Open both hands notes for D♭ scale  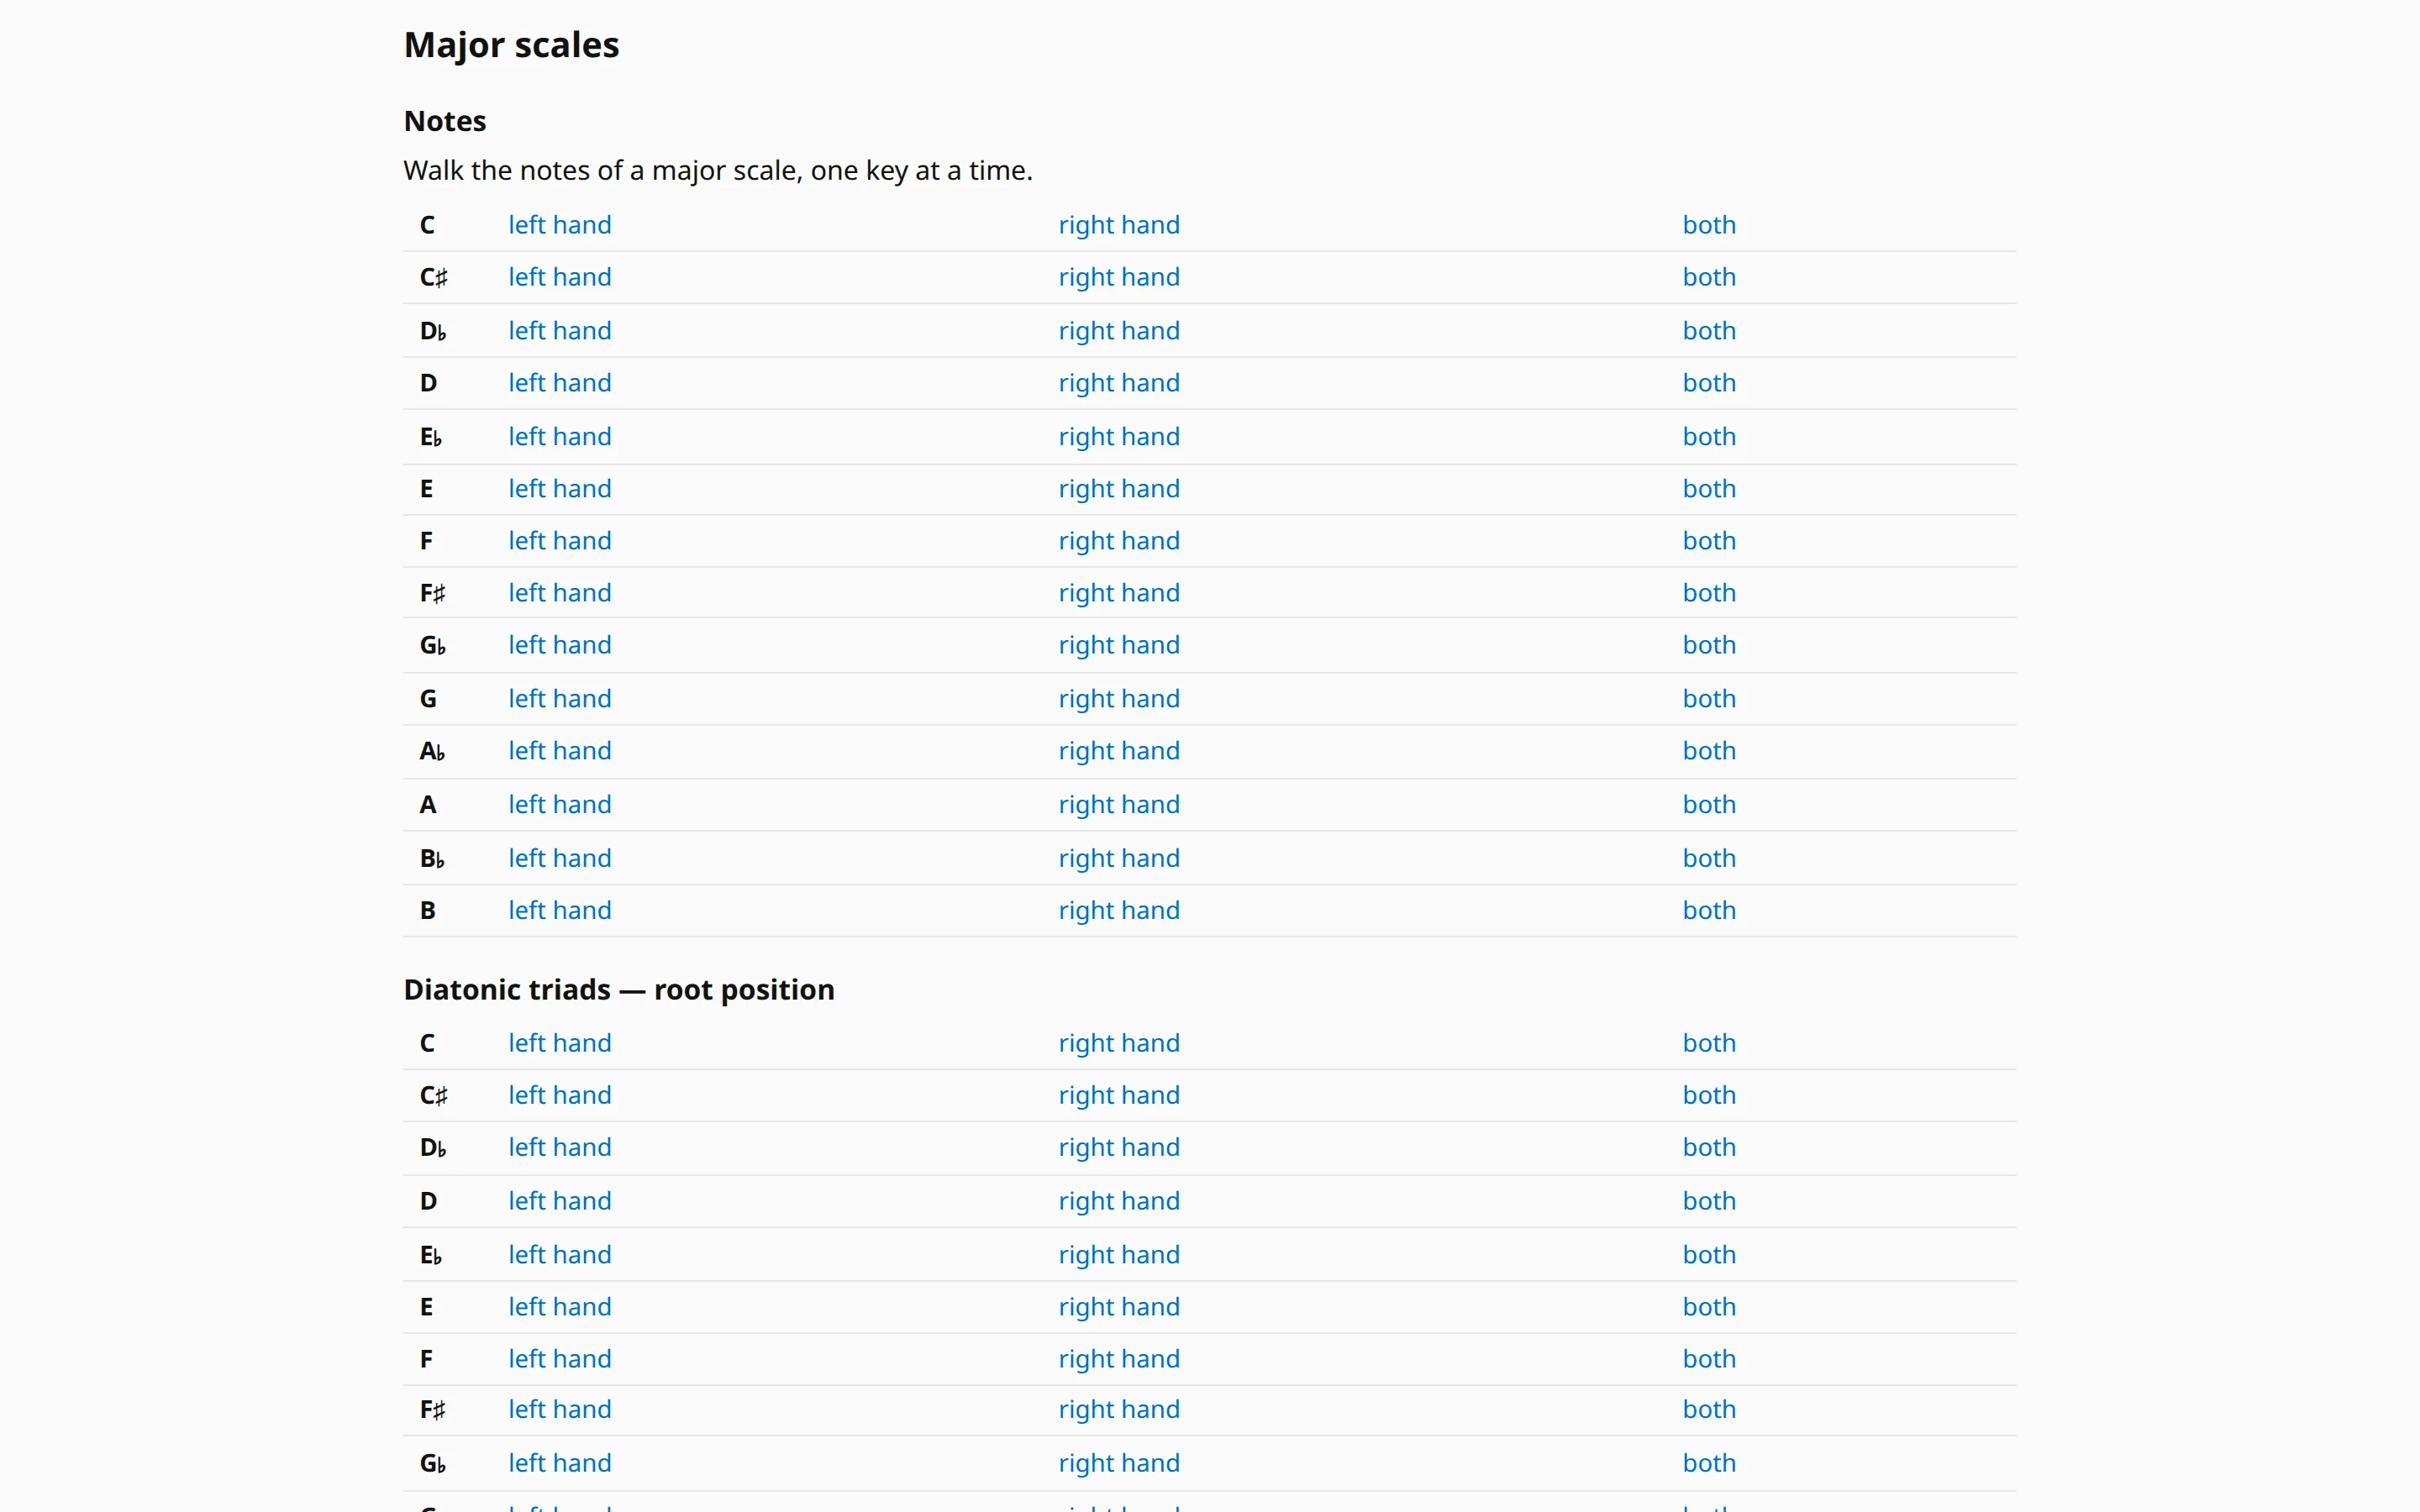click(1709, 331)
